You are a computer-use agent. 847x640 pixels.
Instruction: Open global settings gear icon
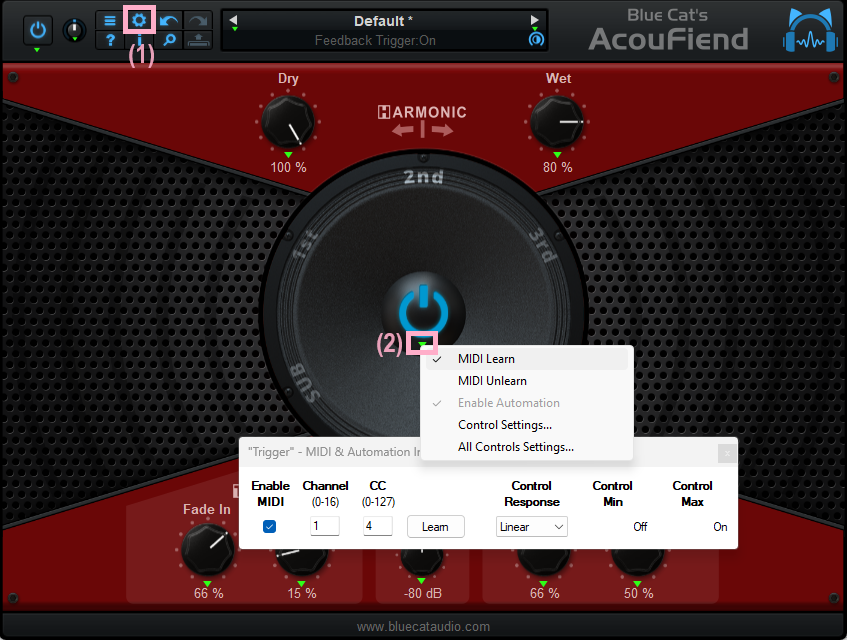pos(139,21)
